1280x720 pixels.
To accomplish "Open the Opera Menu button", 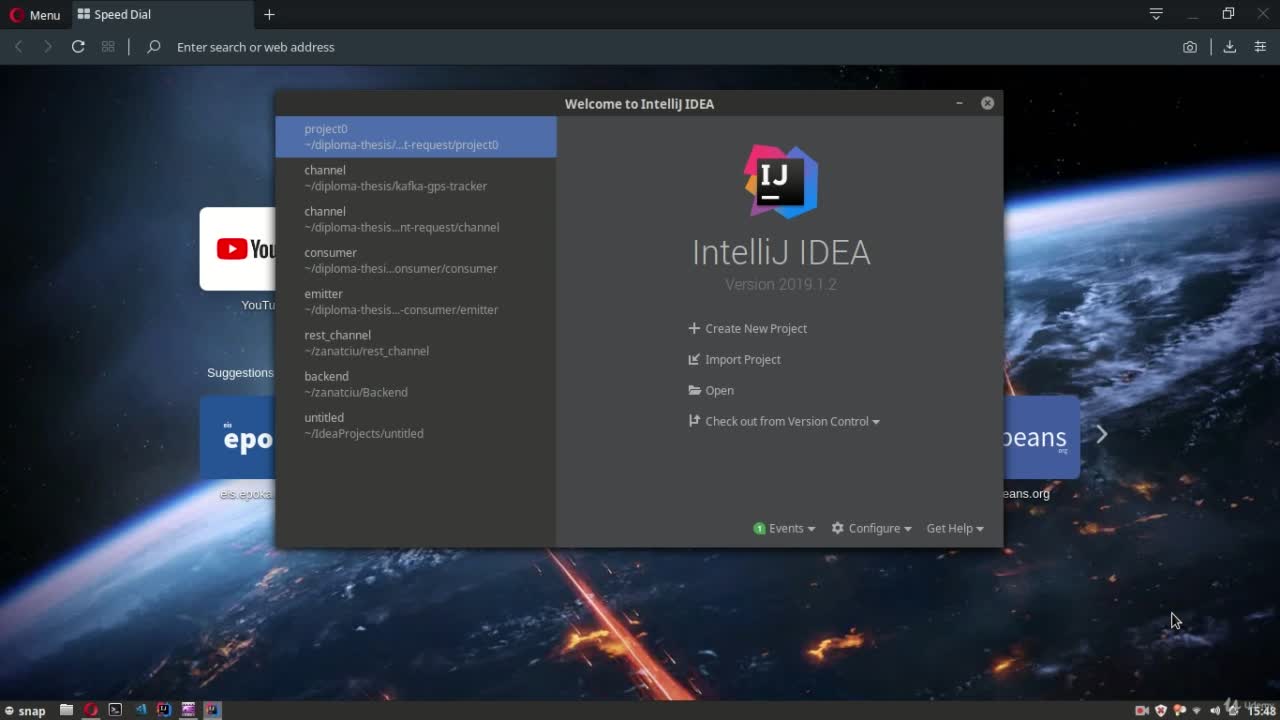I will pyautogui.click(x=35, y=15).
